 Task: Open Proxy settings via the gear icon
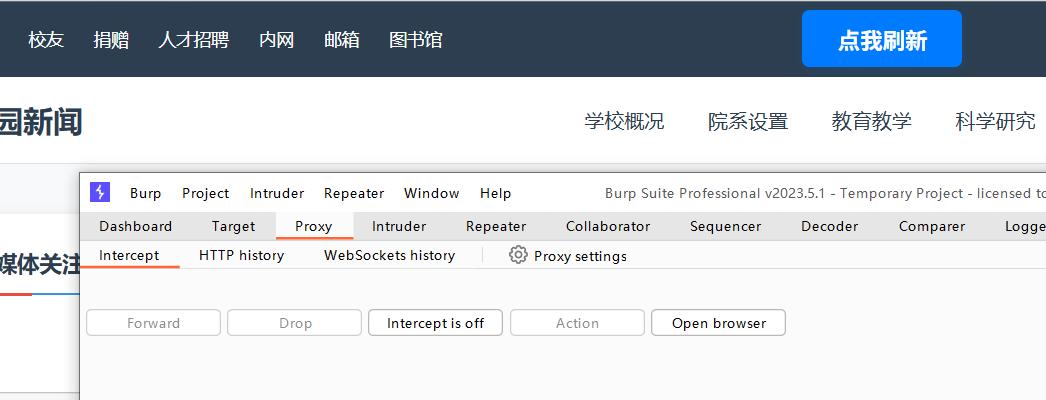tap(518, 255)
